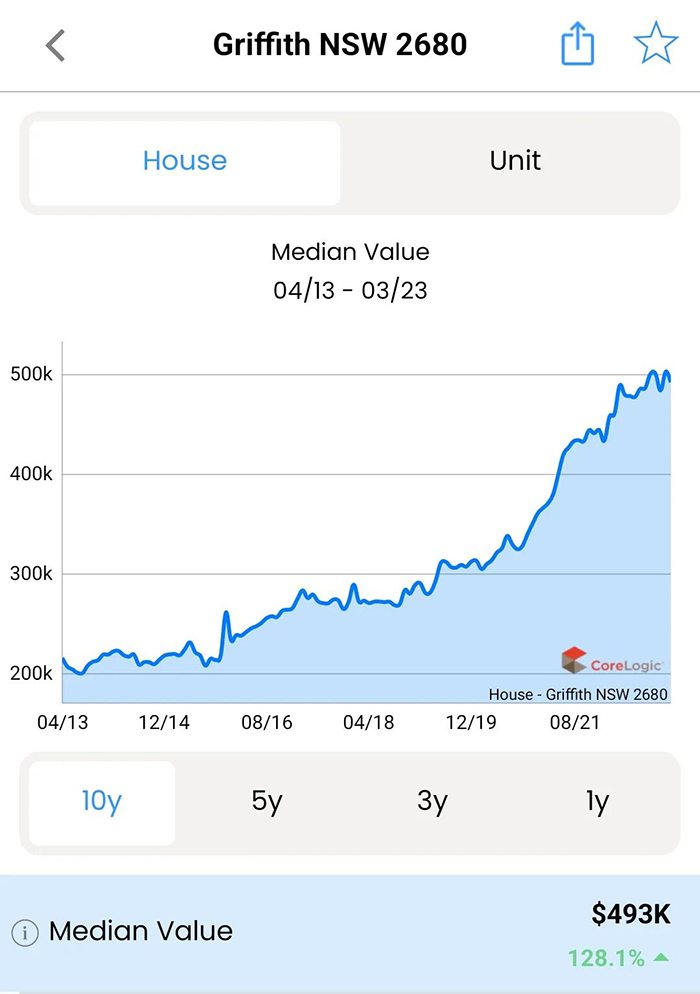Viewport: 700px width, 994px height.
Task: Tap the green upward growth arrow
Action: (x=661, y=957)
